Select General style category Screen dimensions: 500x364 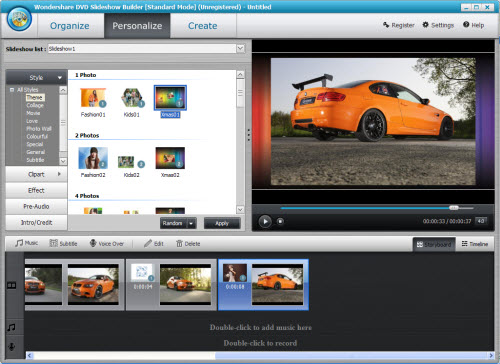(x=36, y=152)
